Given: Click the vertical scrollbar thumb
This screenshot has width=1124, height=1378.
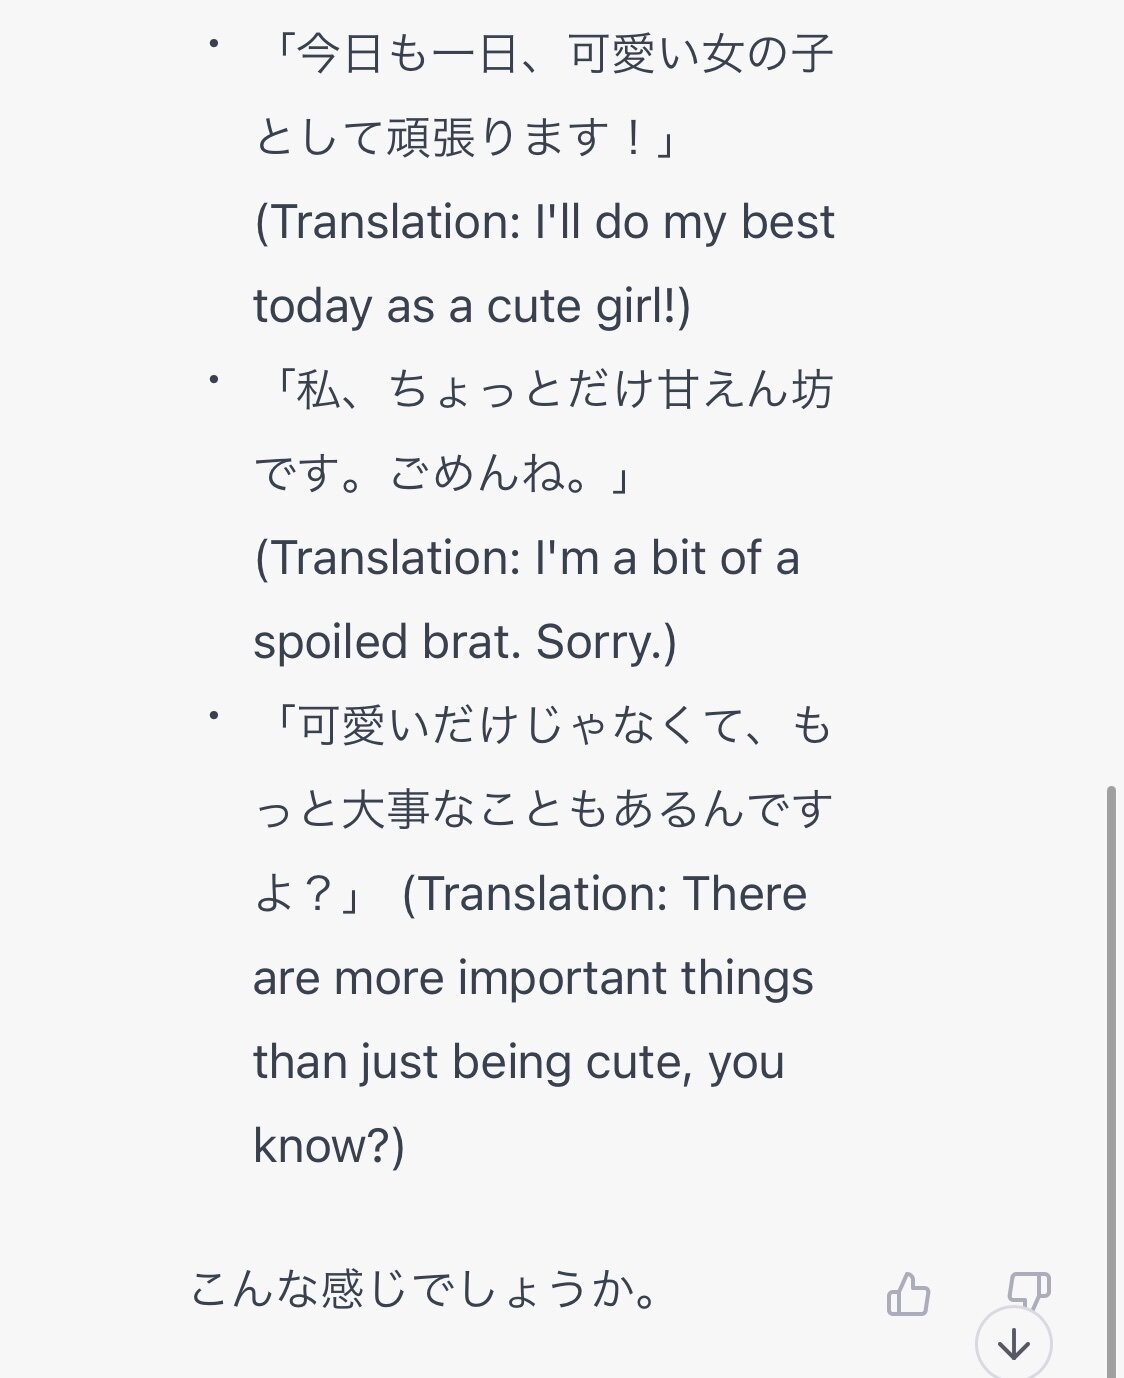Looking at the screenshot, I should [x=1110, y=1080].
